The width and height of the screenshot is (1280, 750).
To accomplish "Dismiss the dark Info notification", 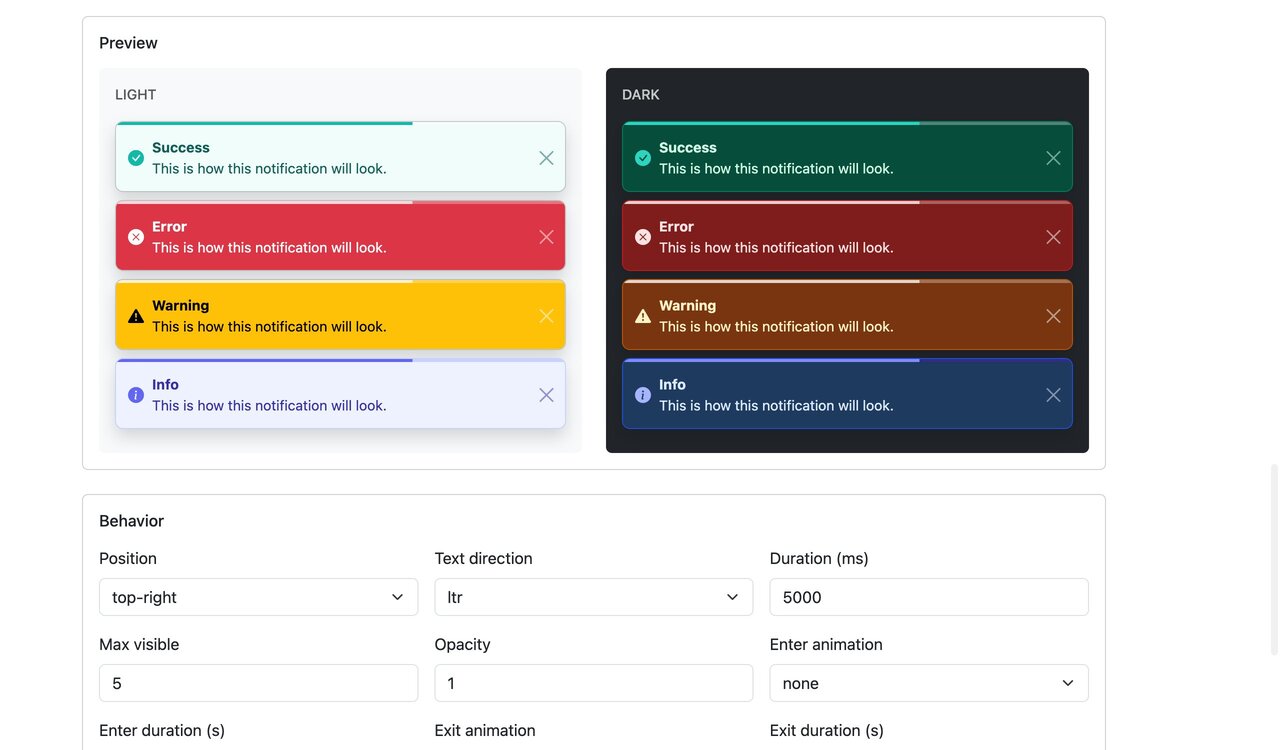I will pyautogui.click(x=1053, y=395).
